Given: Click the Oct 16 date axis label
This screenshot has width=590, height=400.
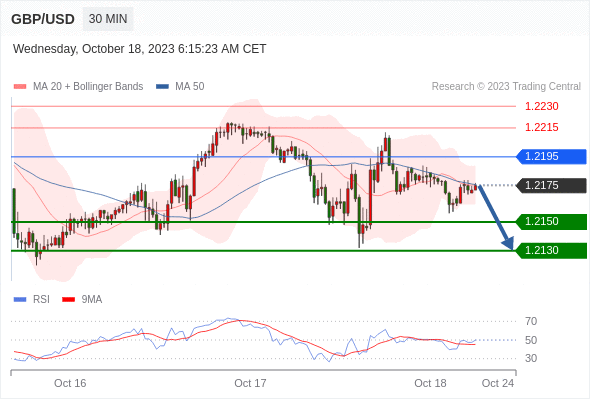Looking at the screenshot, I should point(70,383).
